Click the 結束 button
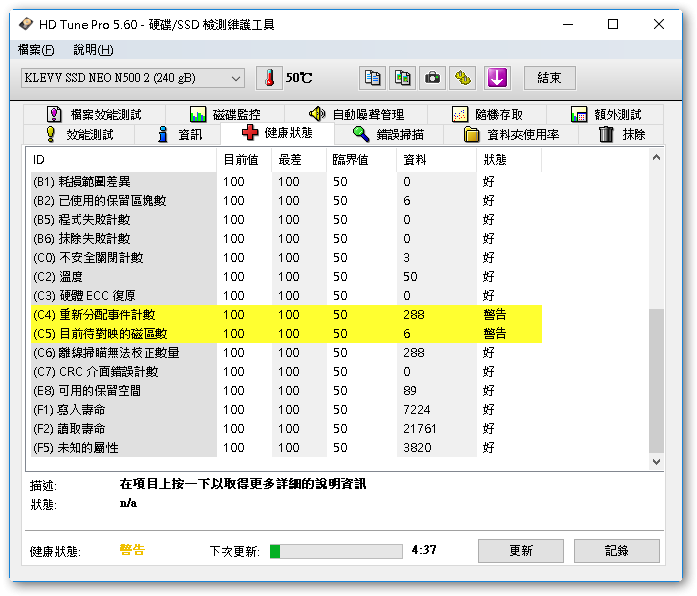Screen dimensions: 697x596 tap(549, 78)
